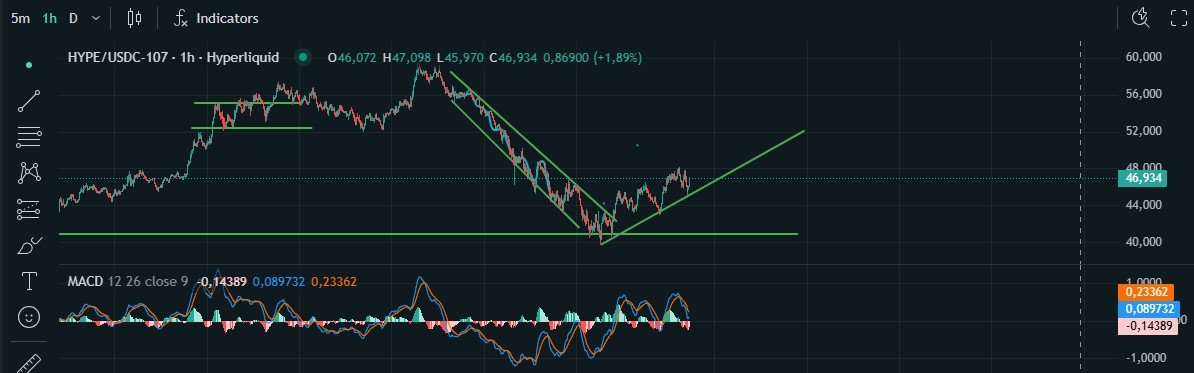Image resolution: width=1194 pixels, height=373 pixels.
Task: Click the close value C46,934
Action: (x=513, y=57)
